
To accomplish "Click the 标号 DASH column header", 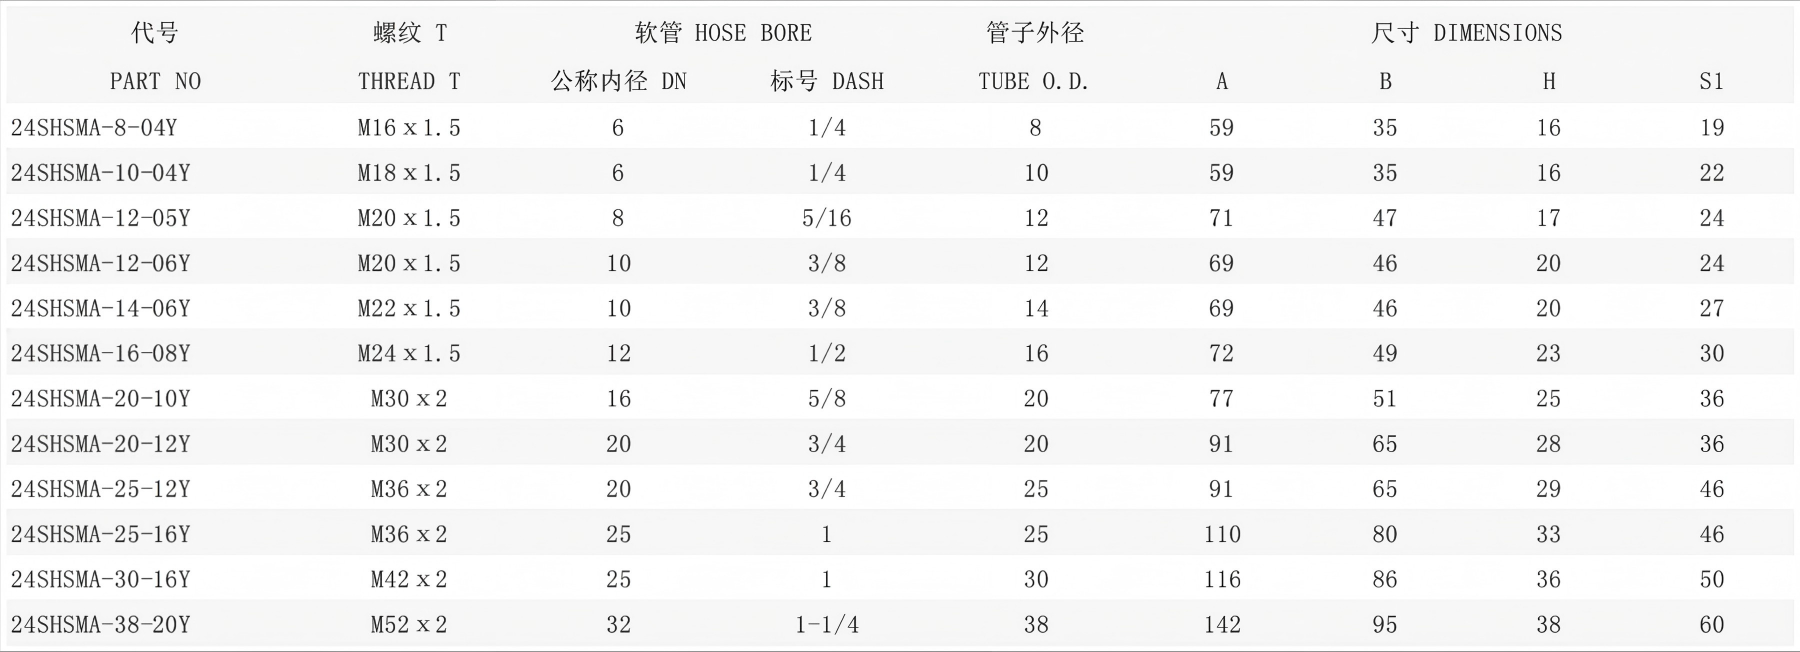I will [827, 81].
